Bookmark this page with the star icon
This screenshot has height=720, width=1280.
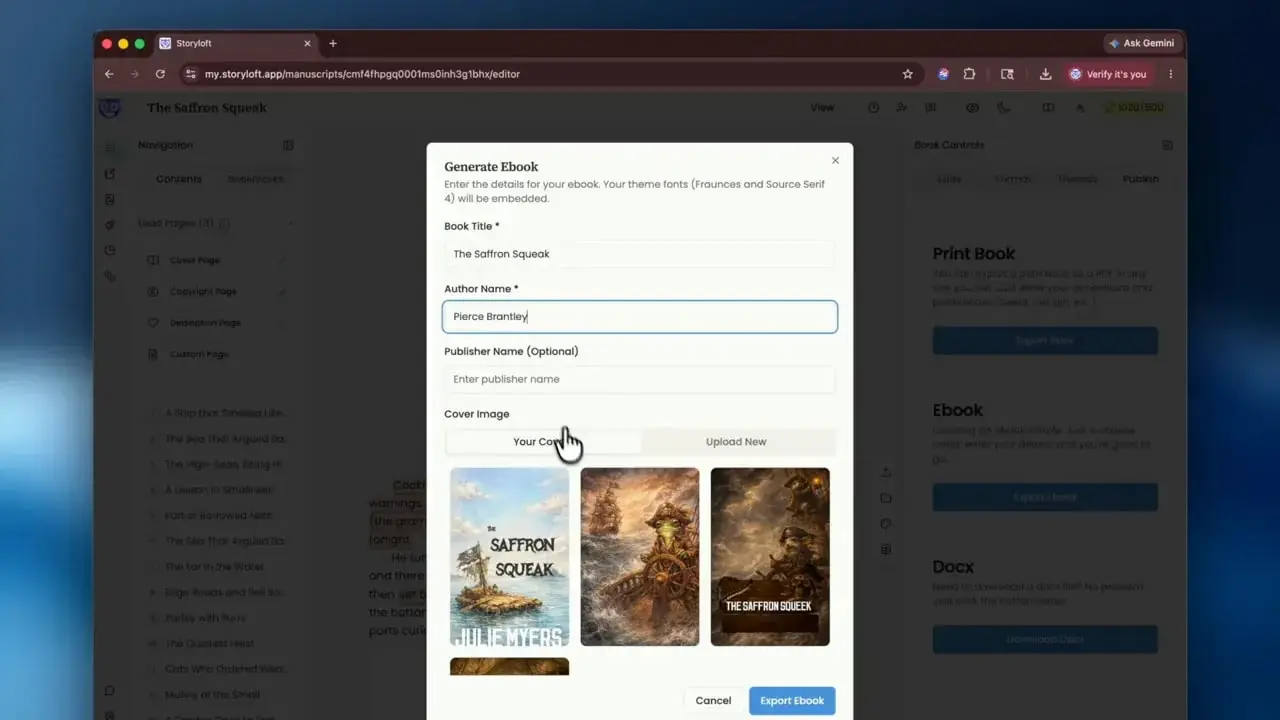(908, 74)
